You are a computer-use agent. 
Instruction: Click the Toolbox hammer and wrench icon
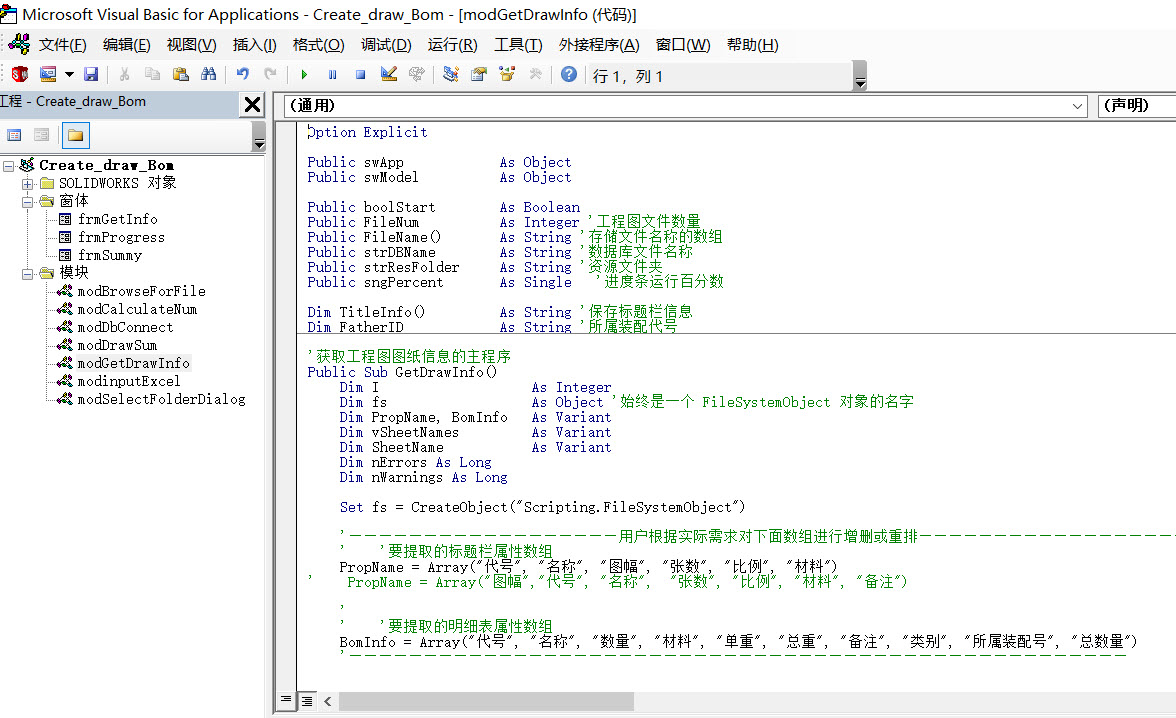point(536,74)
